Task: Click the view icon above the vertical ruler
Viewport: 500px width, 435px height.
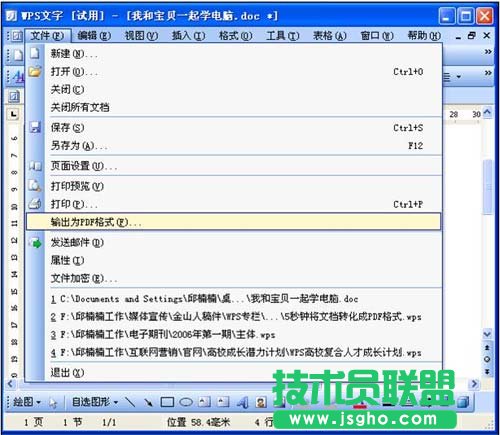Action: pos(14,97)
